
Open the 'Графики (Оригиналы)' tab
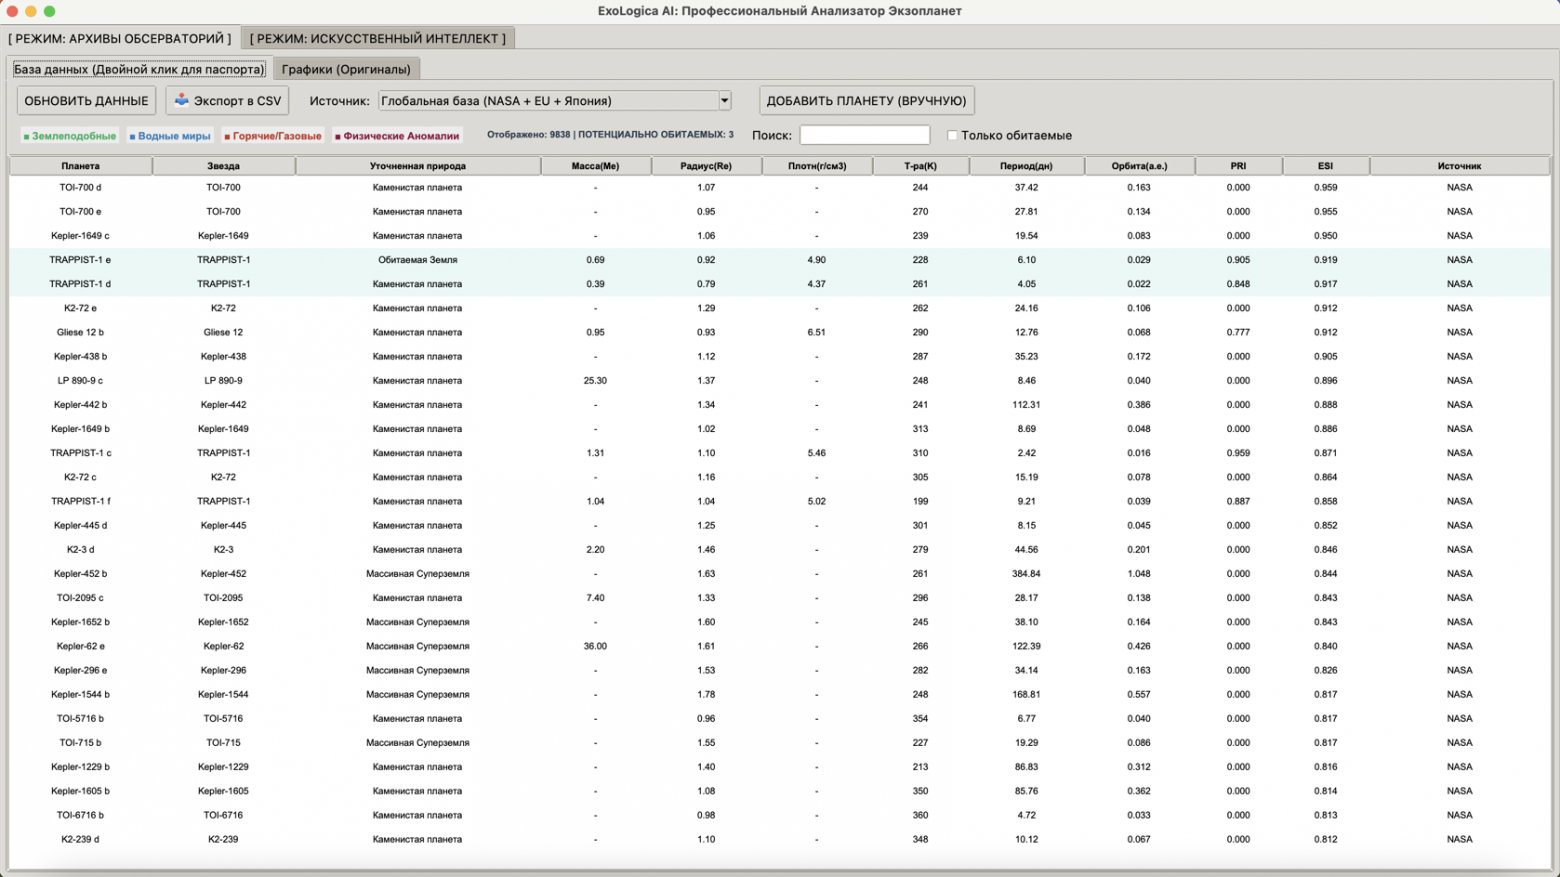click(346, 69)
